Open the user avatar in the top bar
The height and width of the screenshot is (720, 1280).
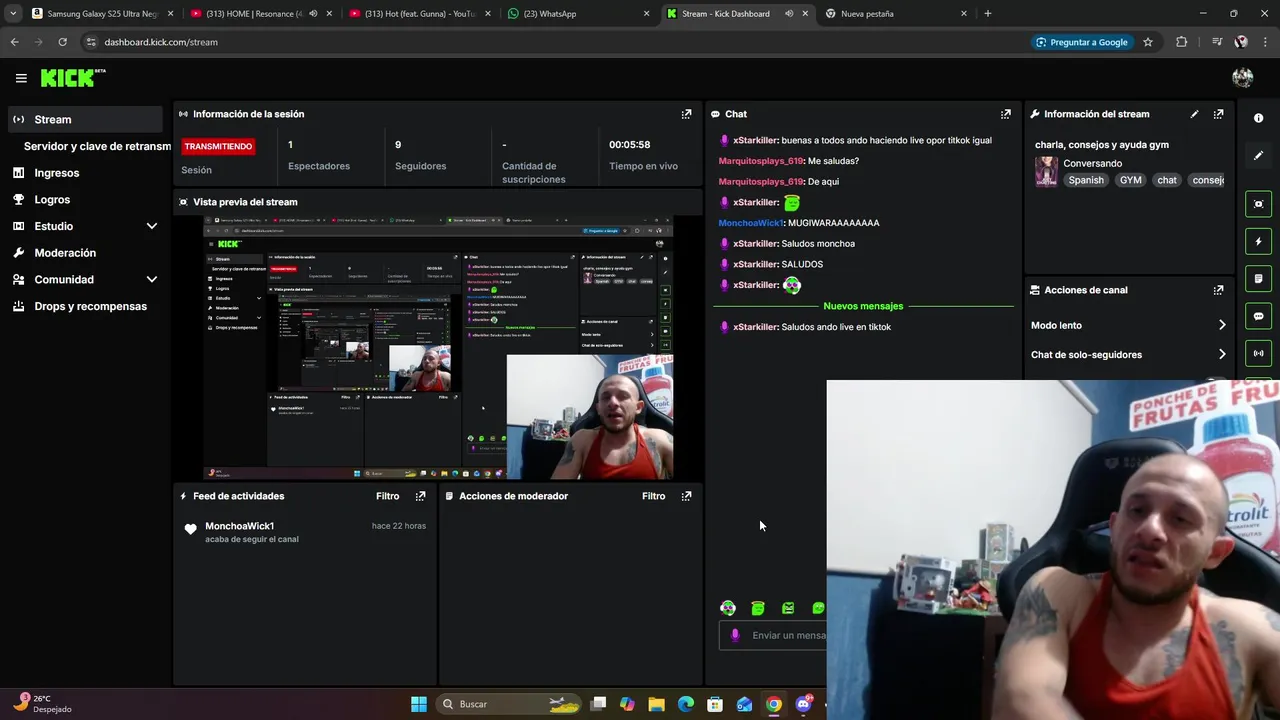[1243, 78]
